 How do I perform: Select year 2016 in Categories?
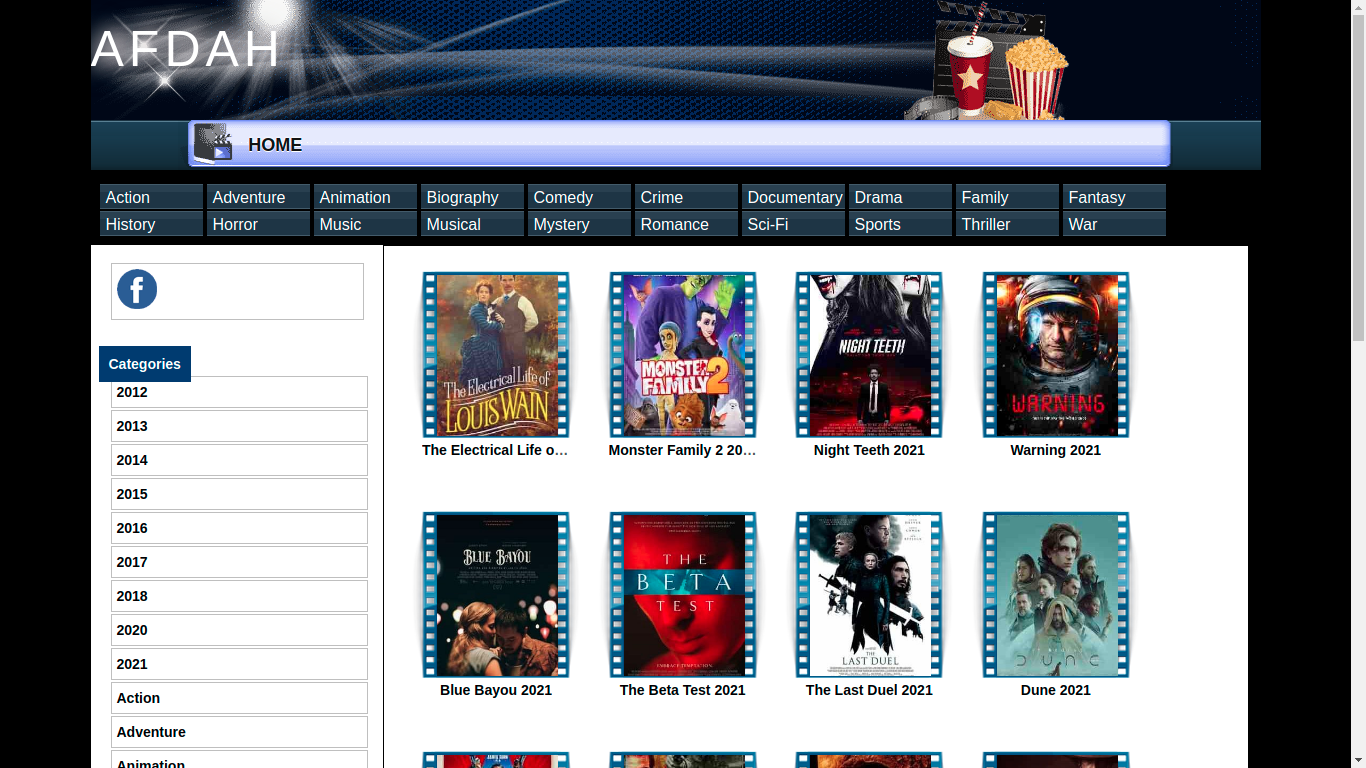239,528
